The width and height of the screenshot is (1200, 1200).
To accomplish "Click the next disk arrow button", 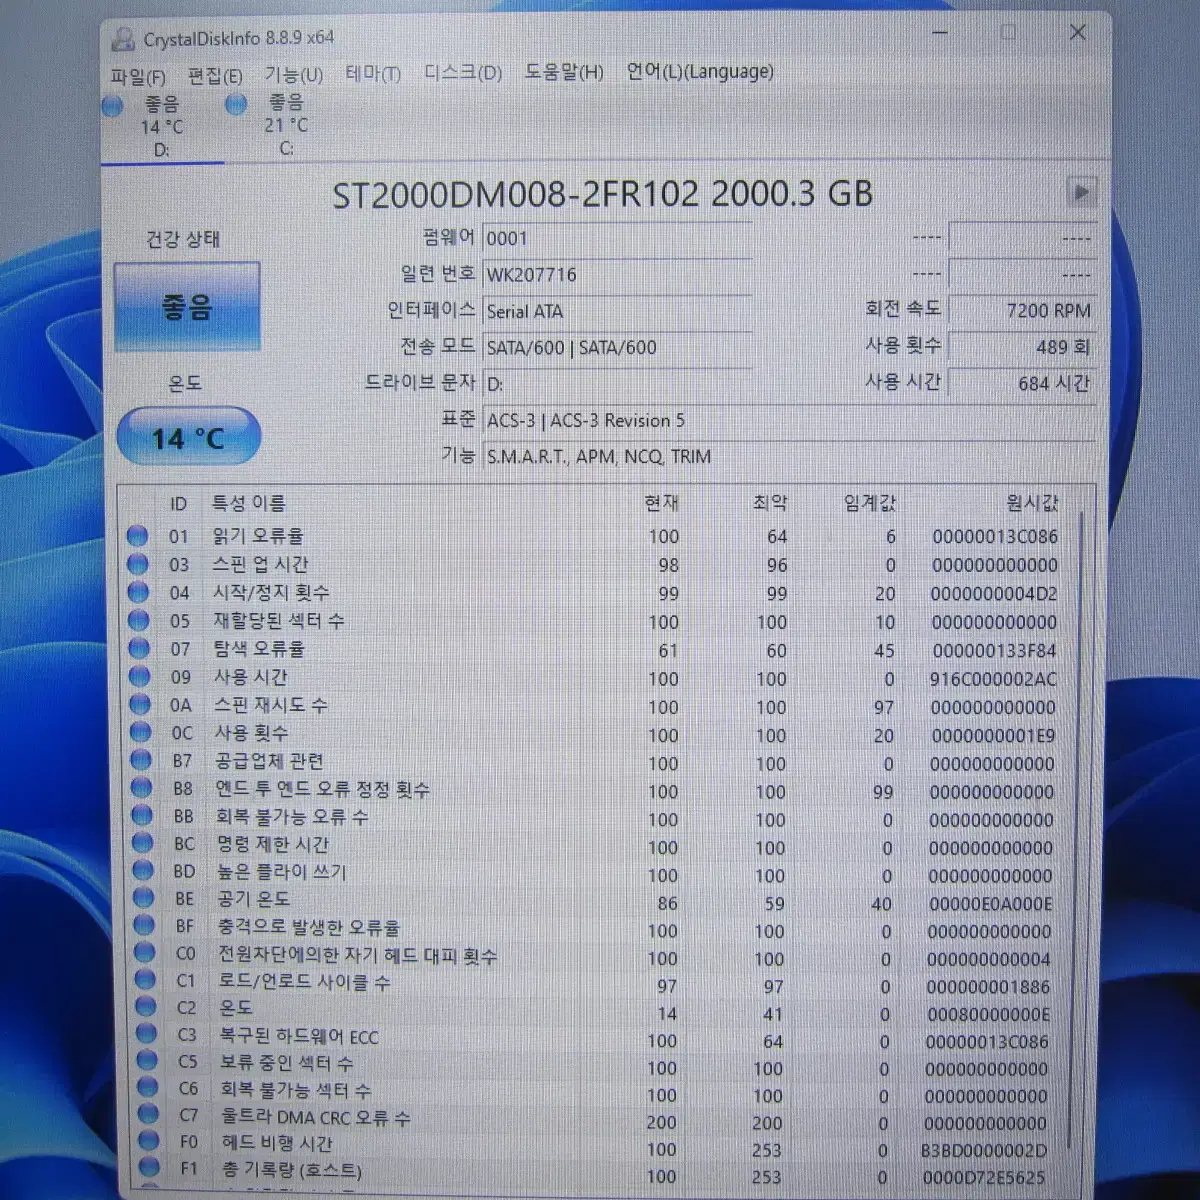I will [x=1080, y=192].
